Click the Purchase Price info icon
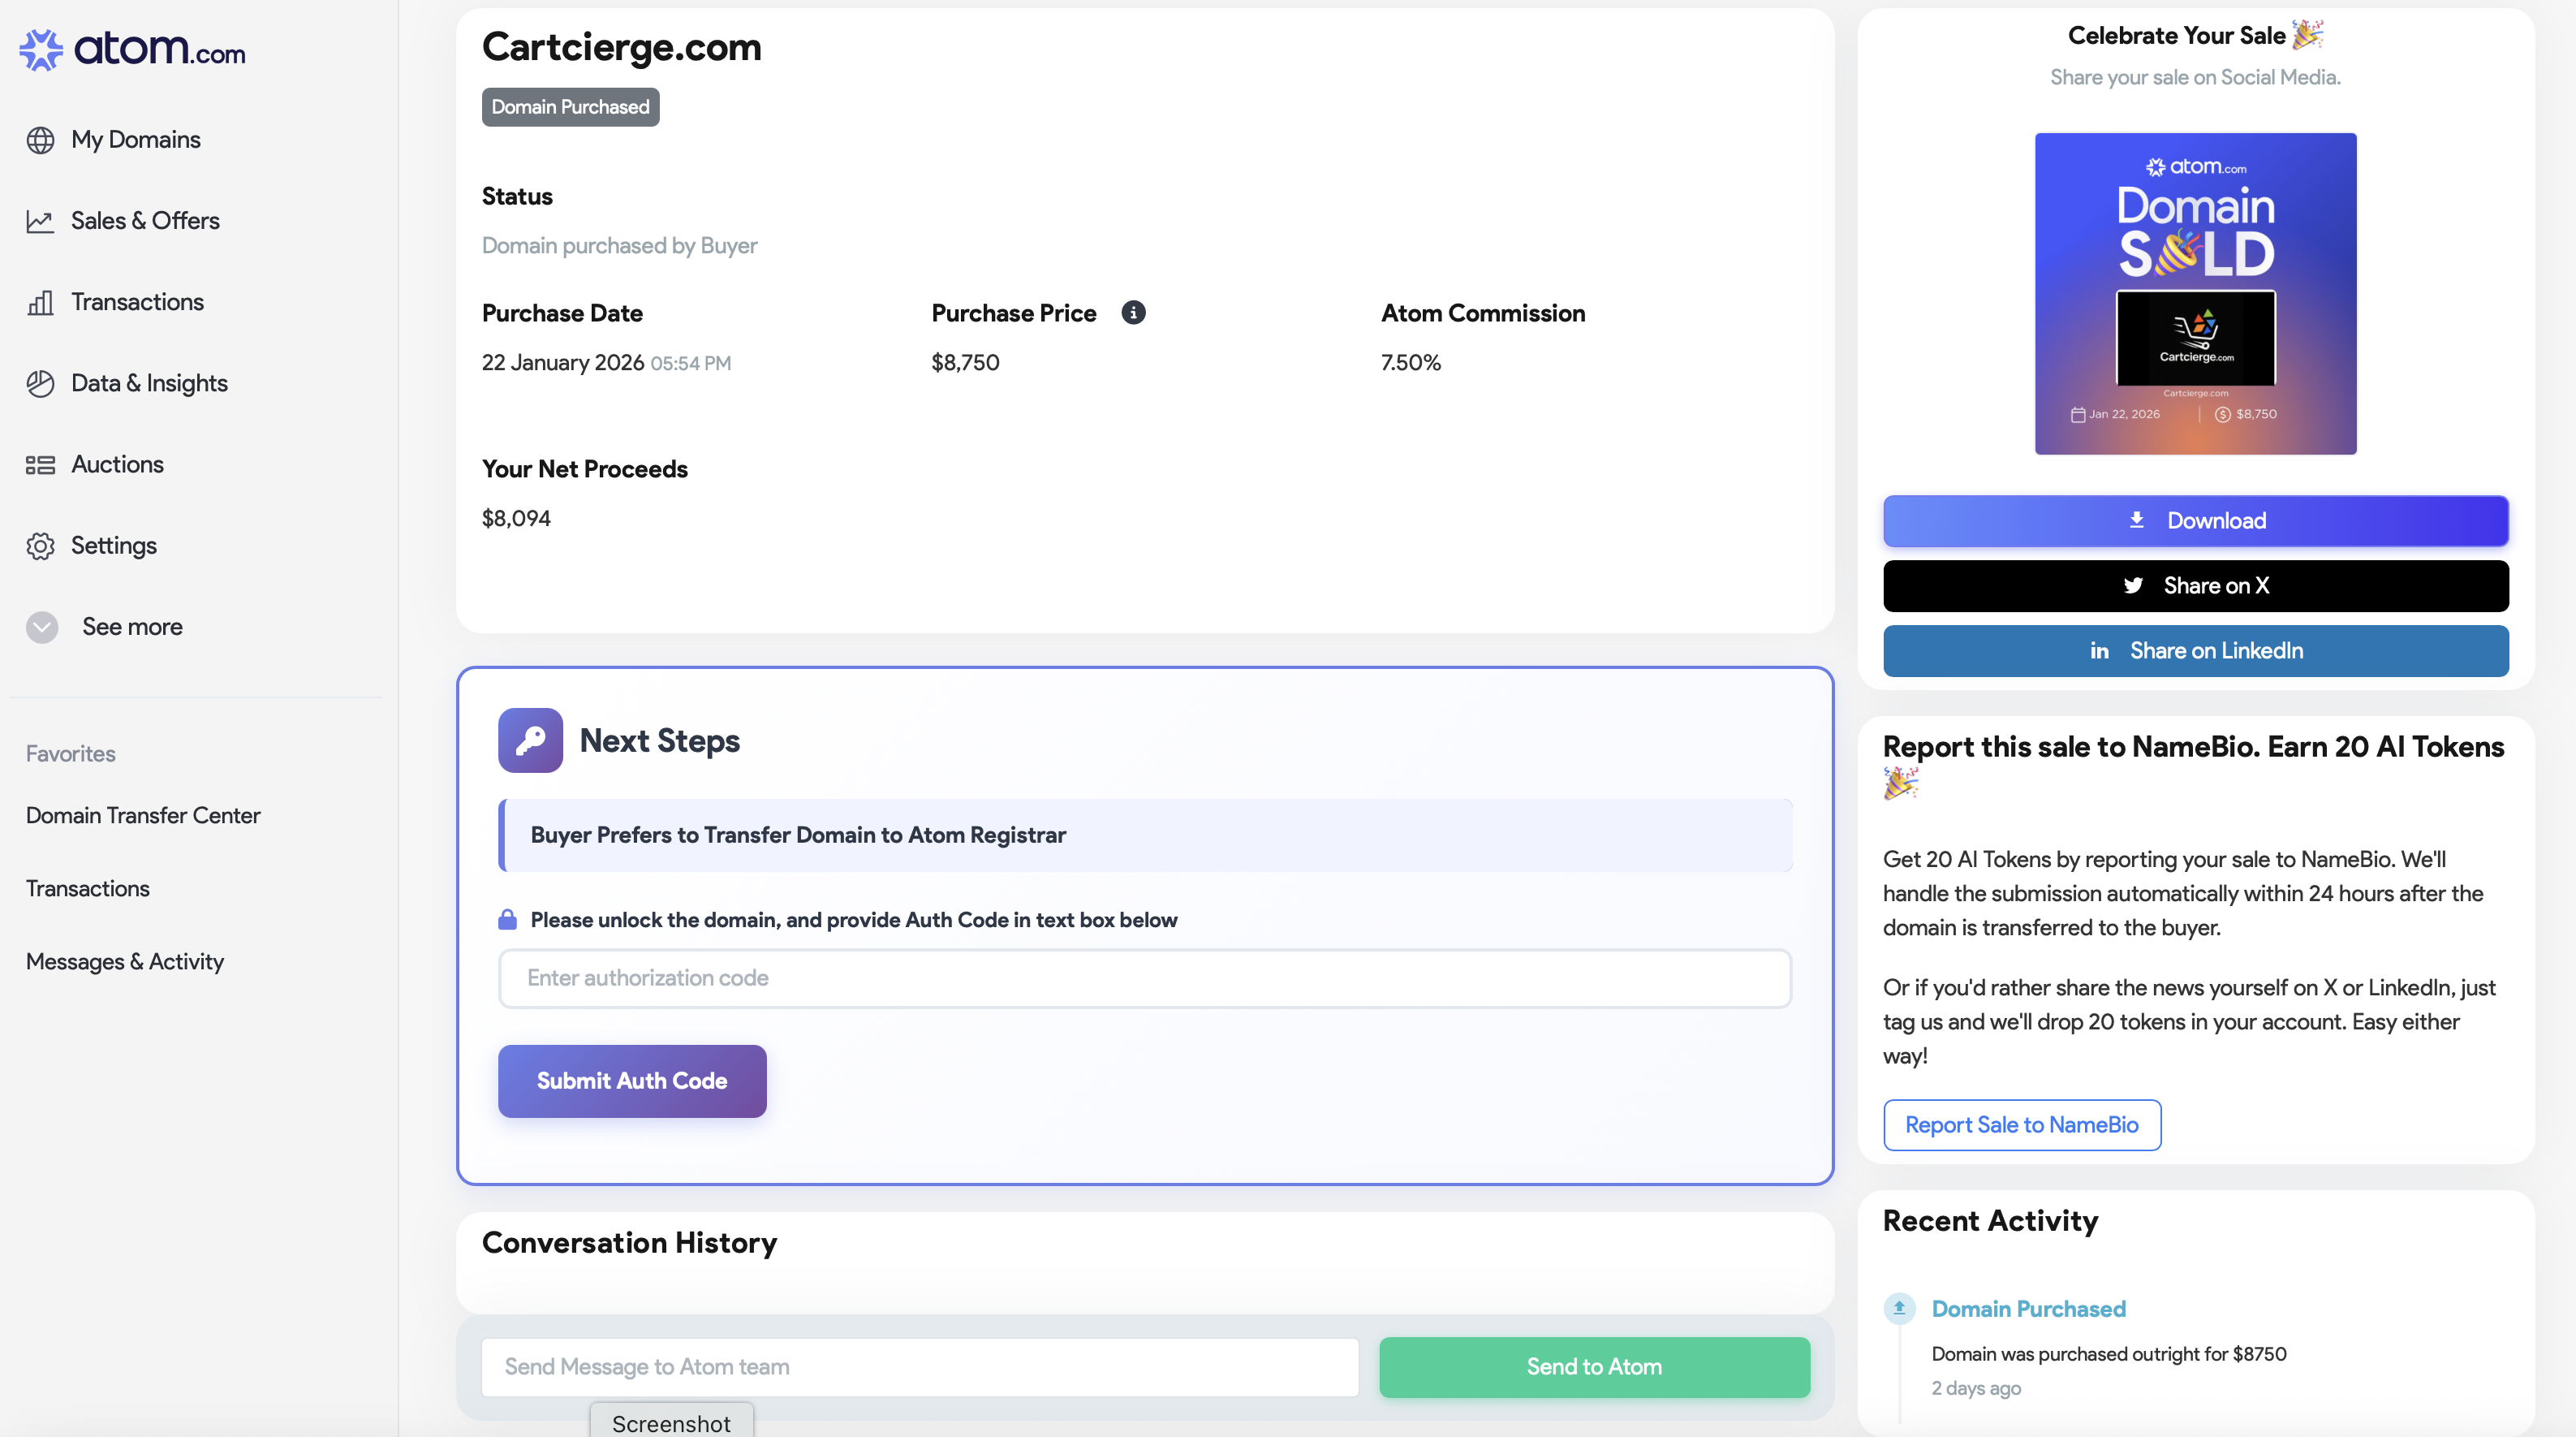This screenshot has width=2576, height=1437. [1133, 313]
